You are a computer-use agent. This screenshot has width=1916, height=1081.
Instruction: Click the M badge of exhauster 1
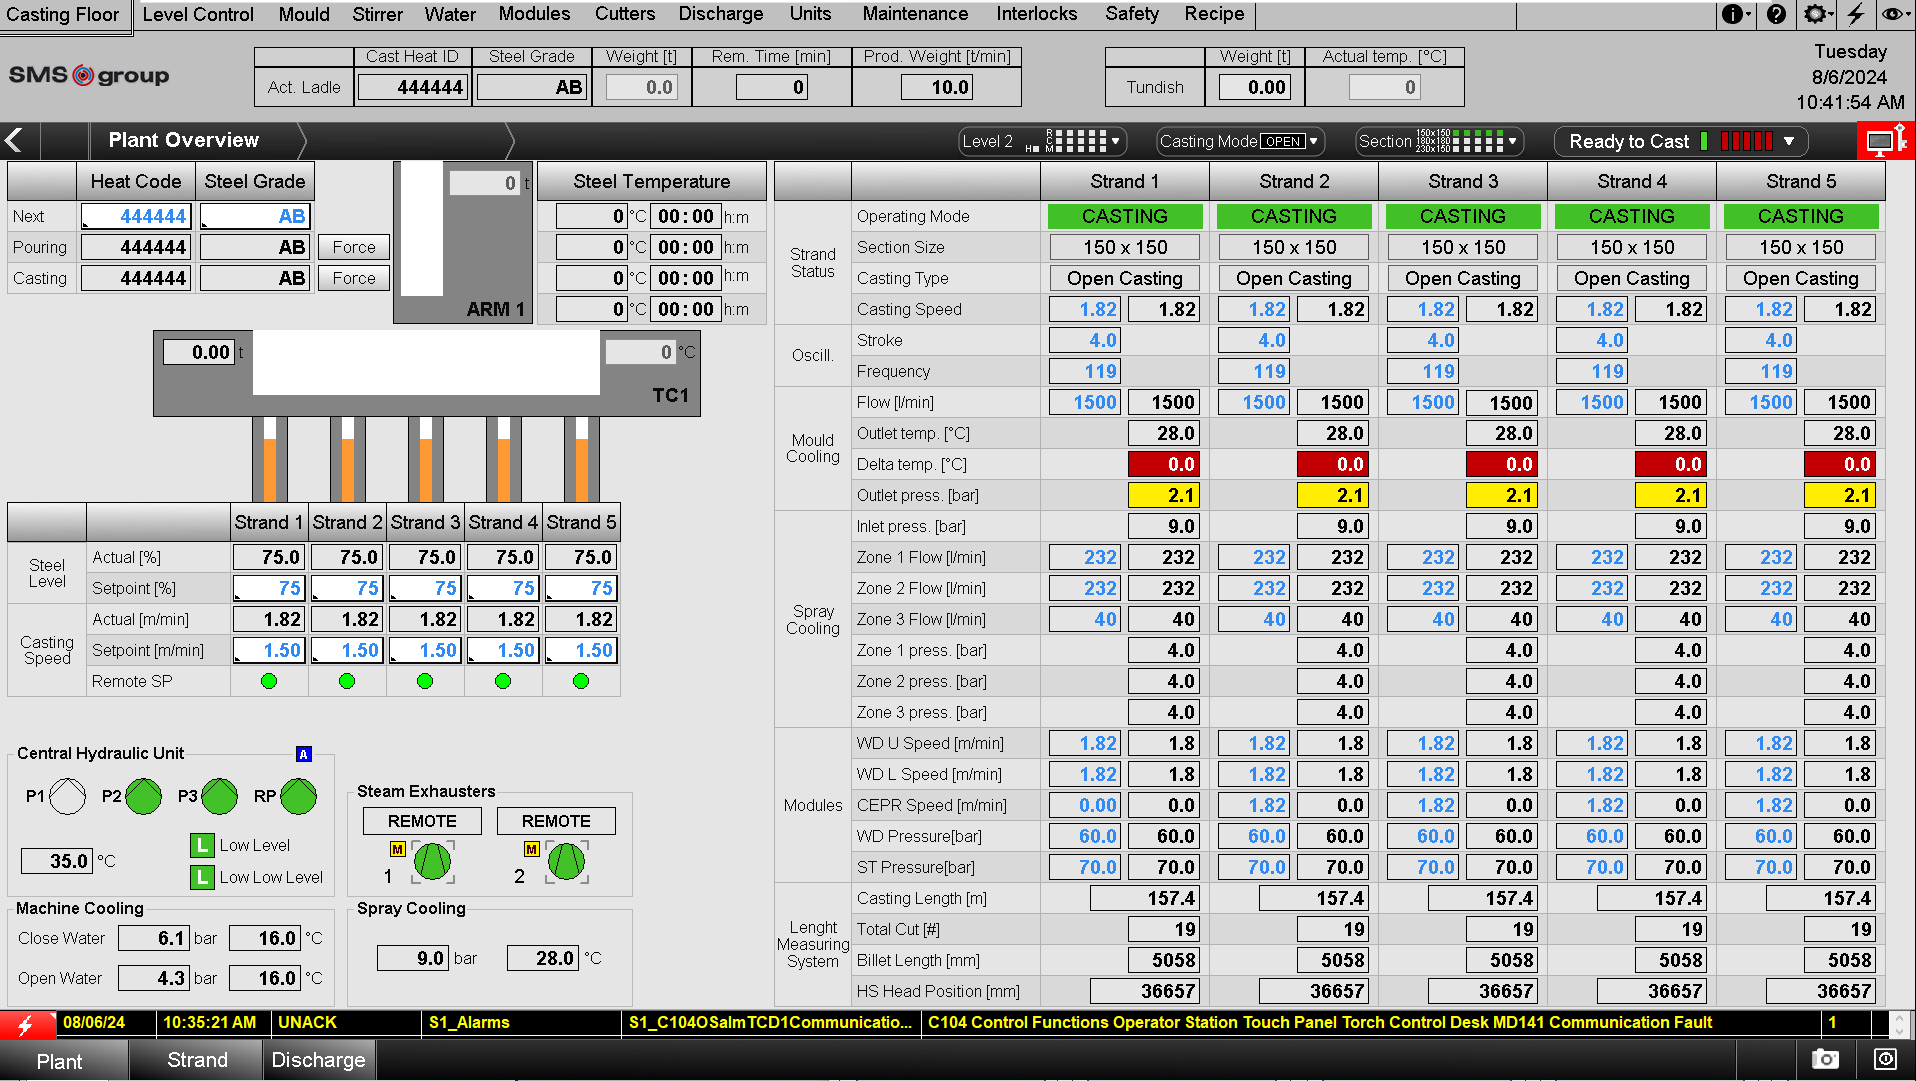click(397, 849)
